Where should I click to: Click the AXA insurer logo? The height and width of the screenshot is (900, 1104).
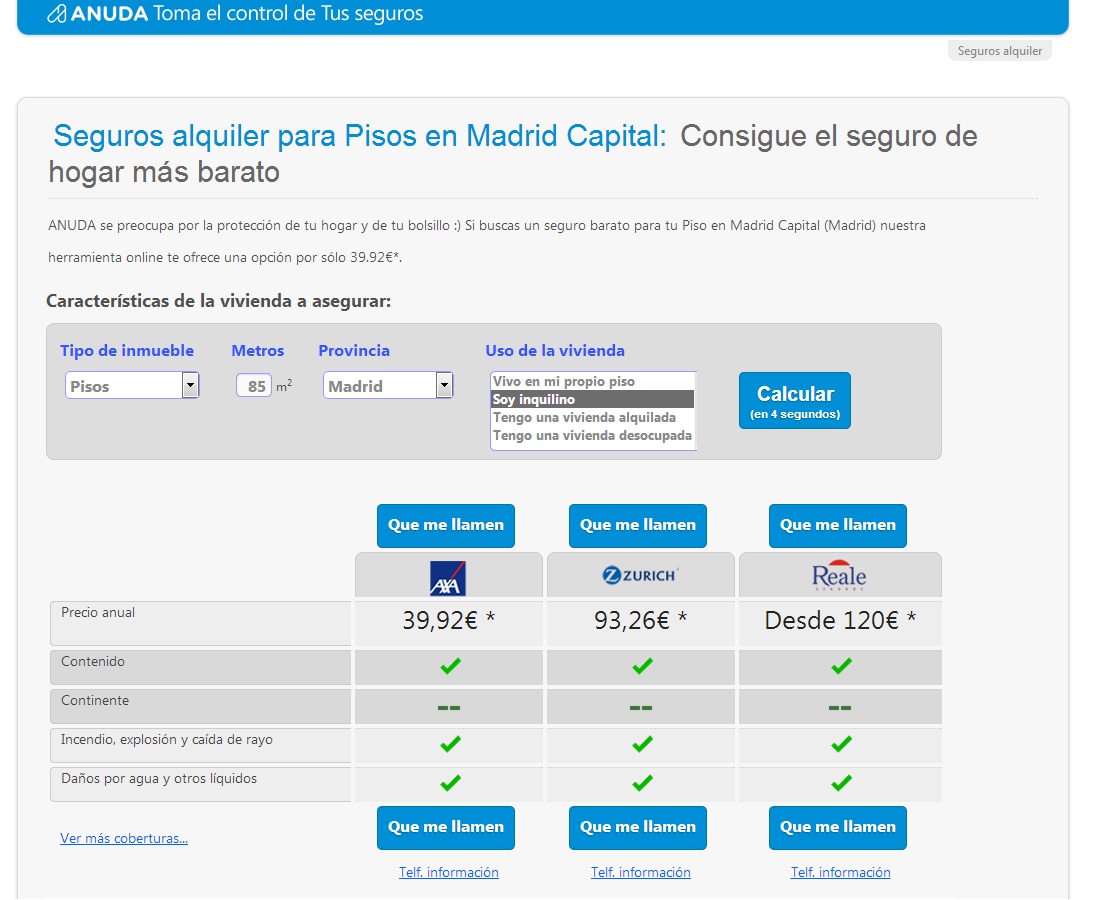tap(448, 578)
